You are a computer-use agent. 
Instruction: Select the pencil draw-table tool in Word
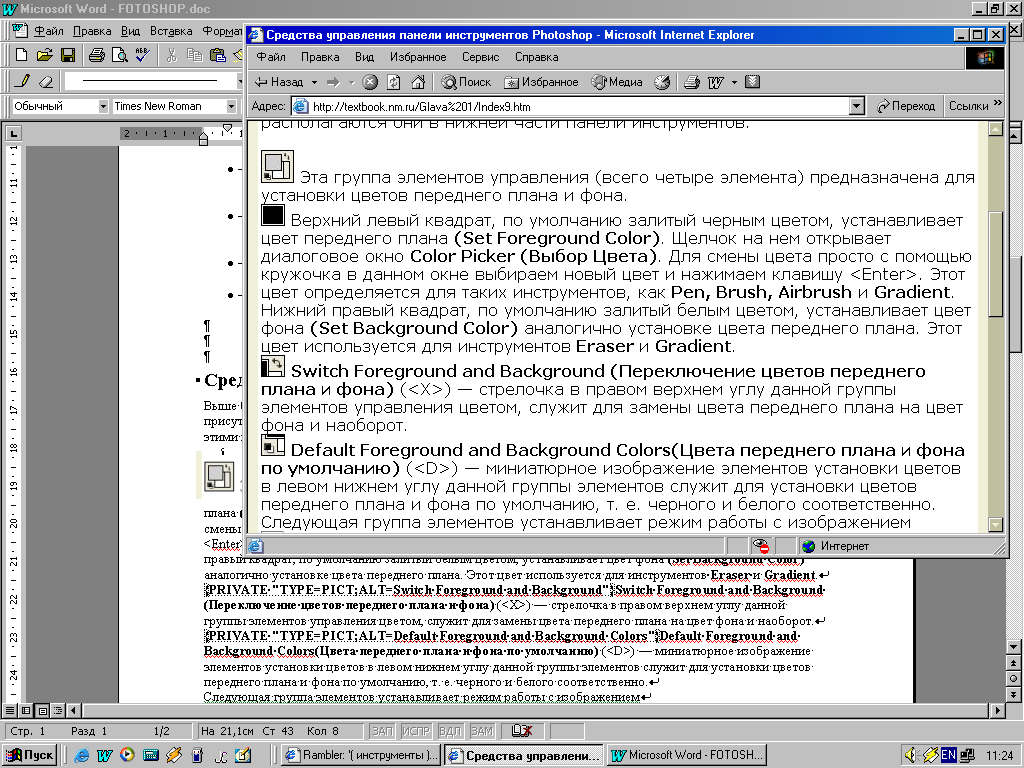[23, 81]
